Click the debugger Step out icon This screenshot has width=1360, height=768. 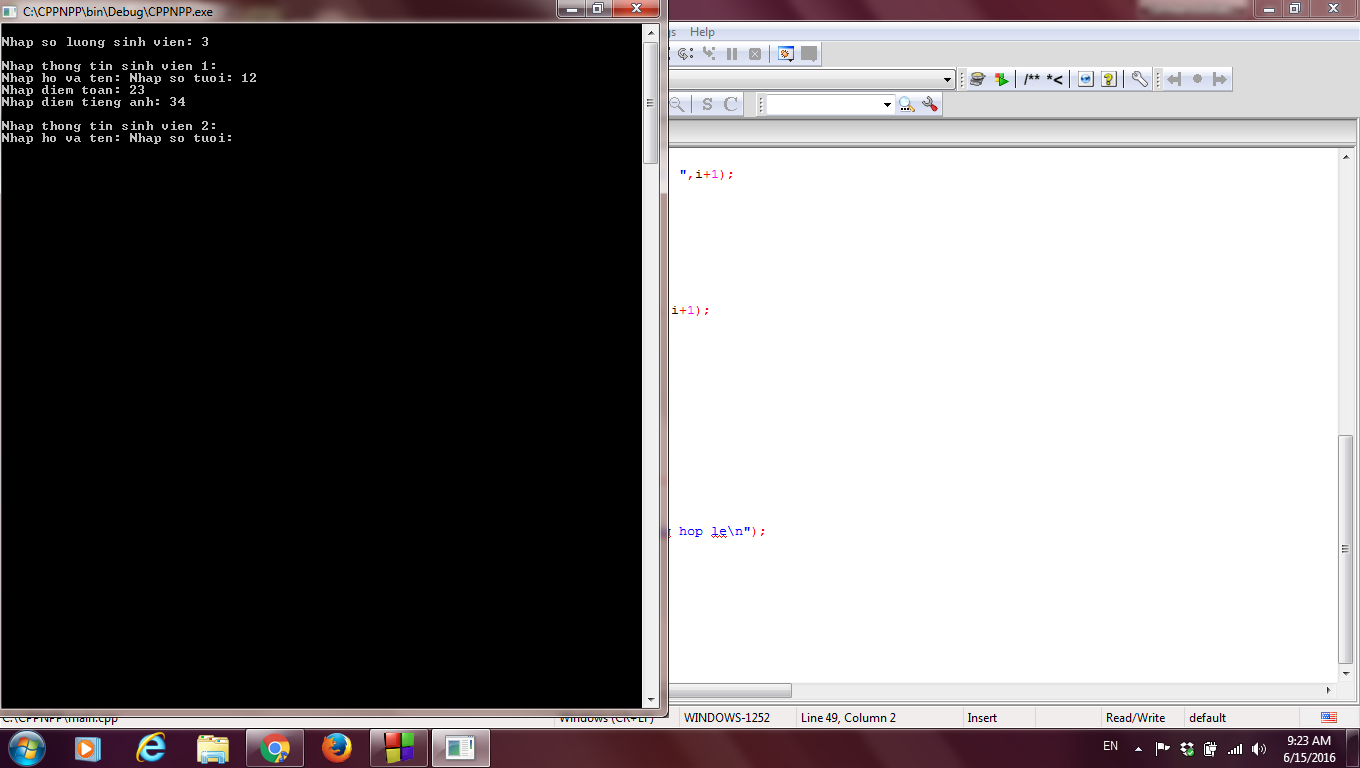[685, 54]
